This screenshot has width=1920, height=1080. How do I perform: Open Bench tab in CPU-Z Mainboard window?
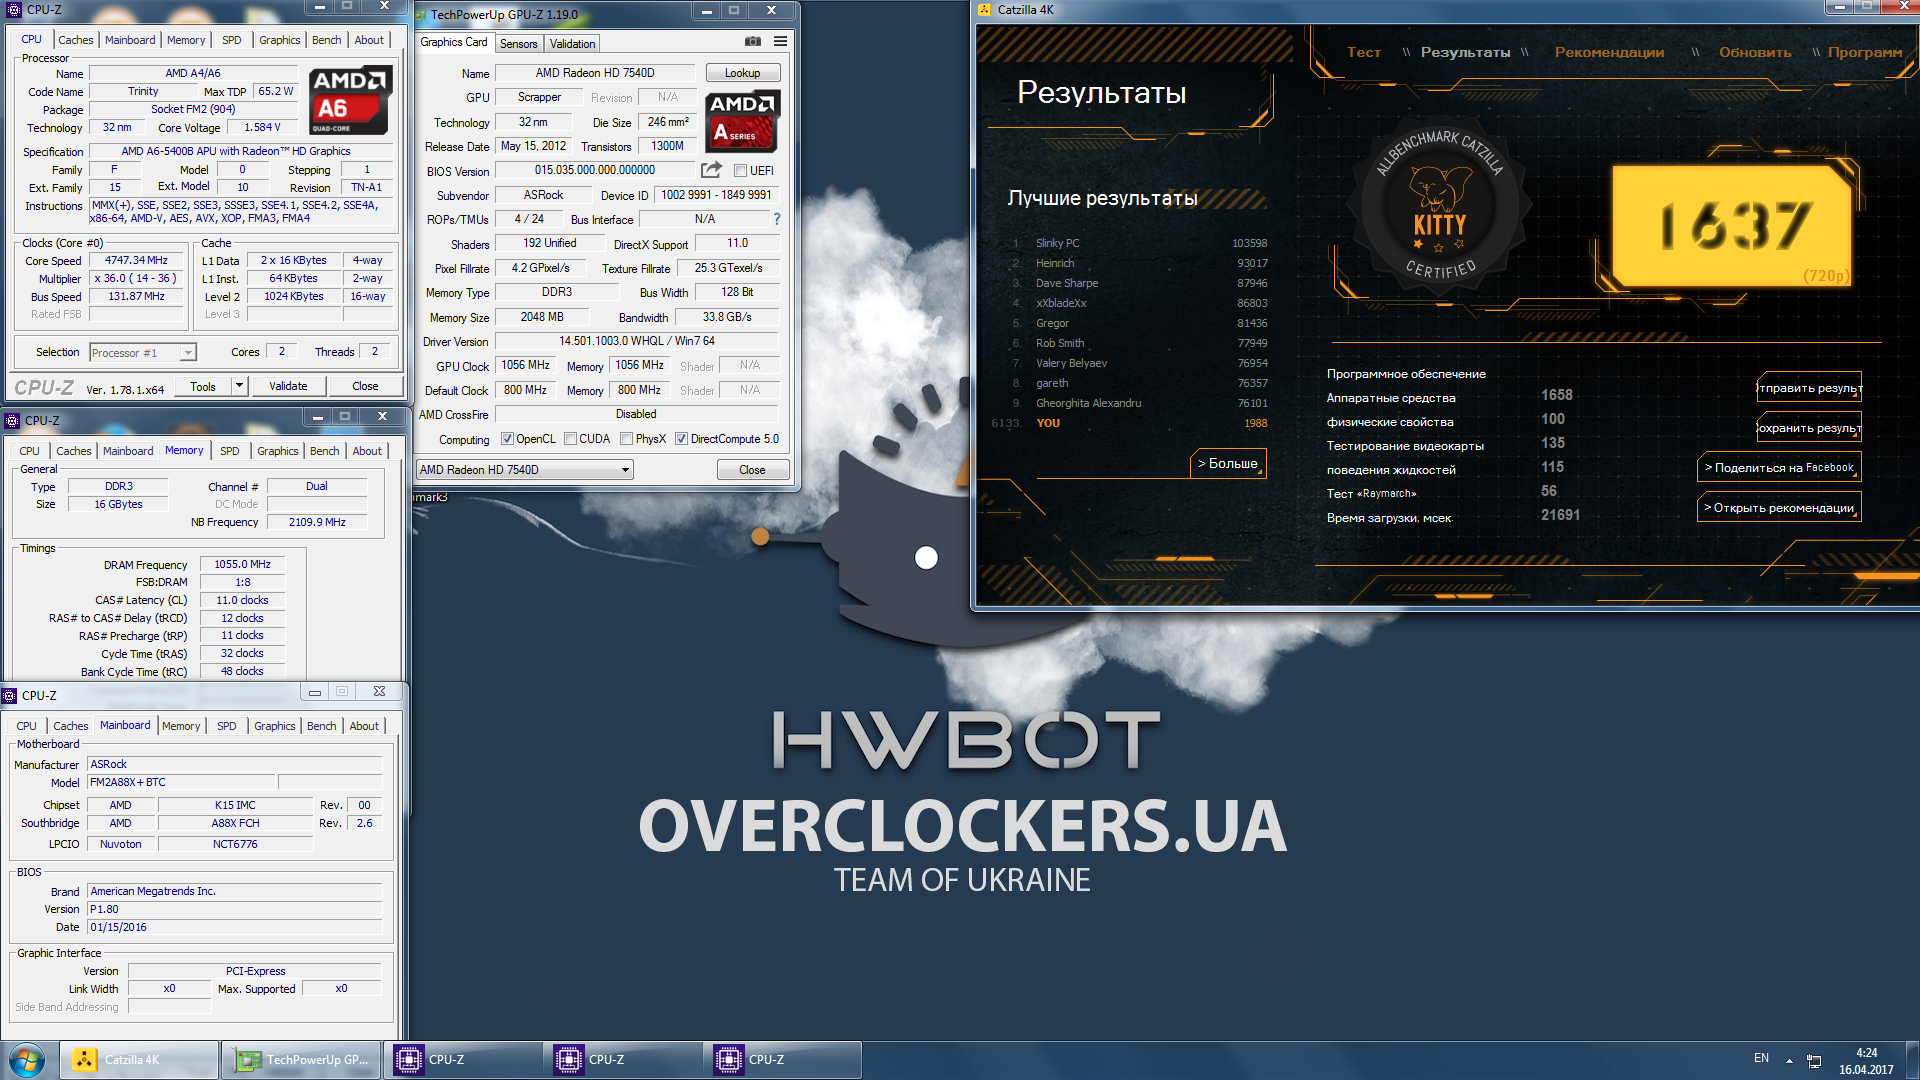(322, 726)
